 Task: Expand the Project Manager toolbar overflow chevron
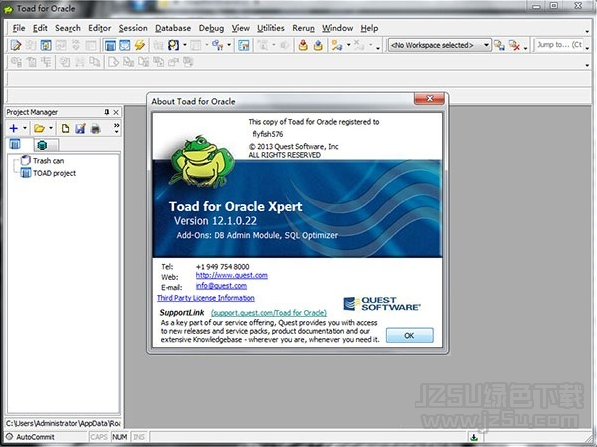point(117,128)
